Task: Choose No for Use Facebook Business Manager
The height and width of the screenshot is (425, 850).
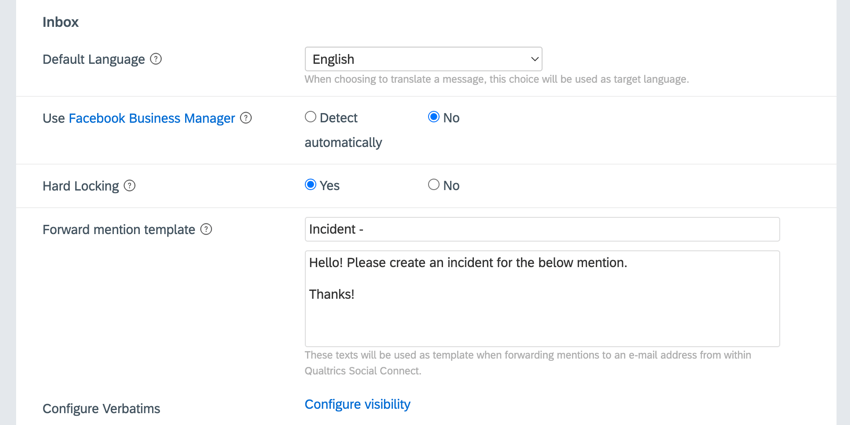Action: pyautogui.click(x=434, y=117)
